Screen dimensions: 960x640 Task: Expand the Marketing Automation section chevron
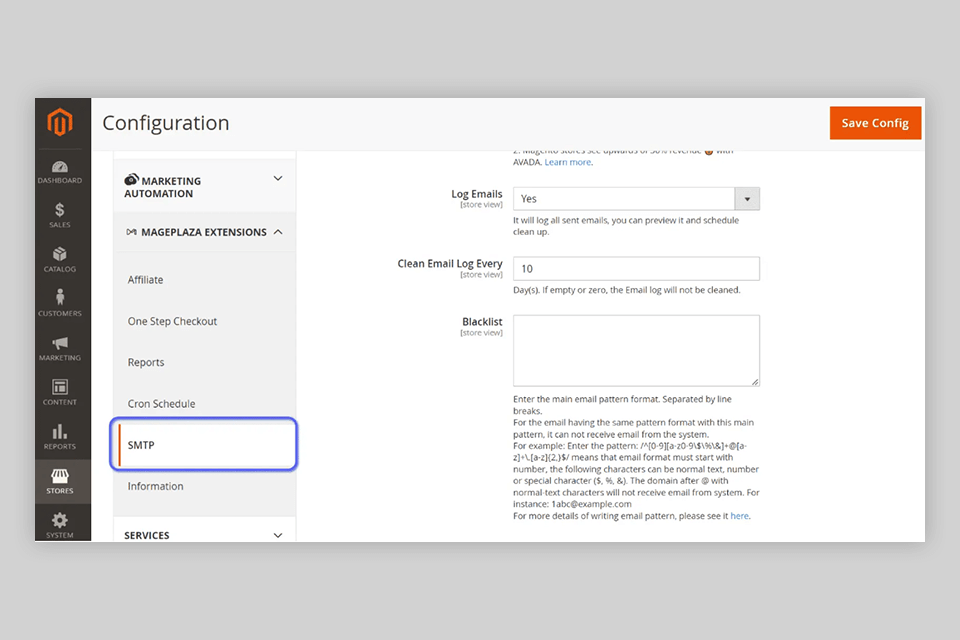click(x=278, y=179)
